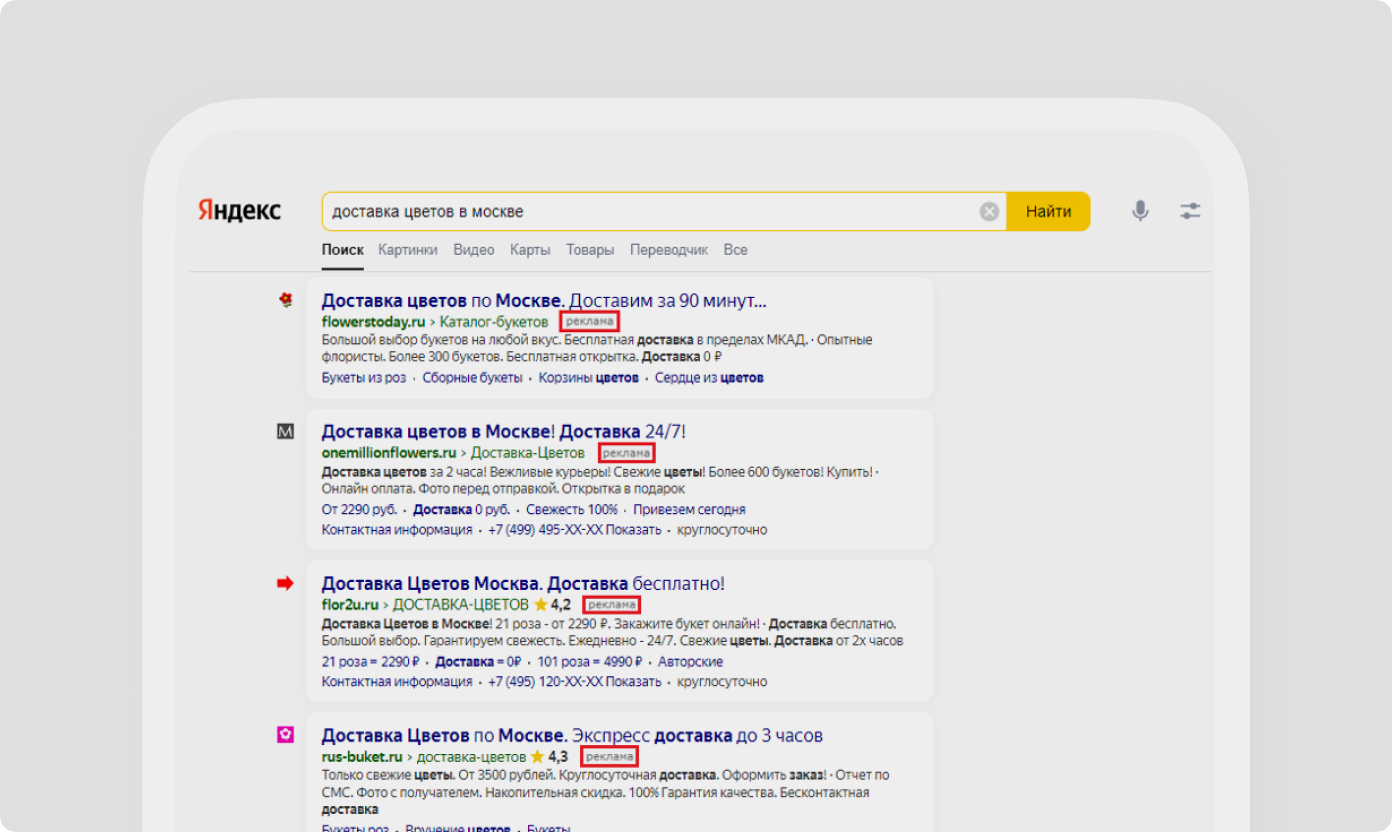
Task: Open result Доставка Цветов по Москве. Экспресс доставка
Action: (x=572, y=736)
